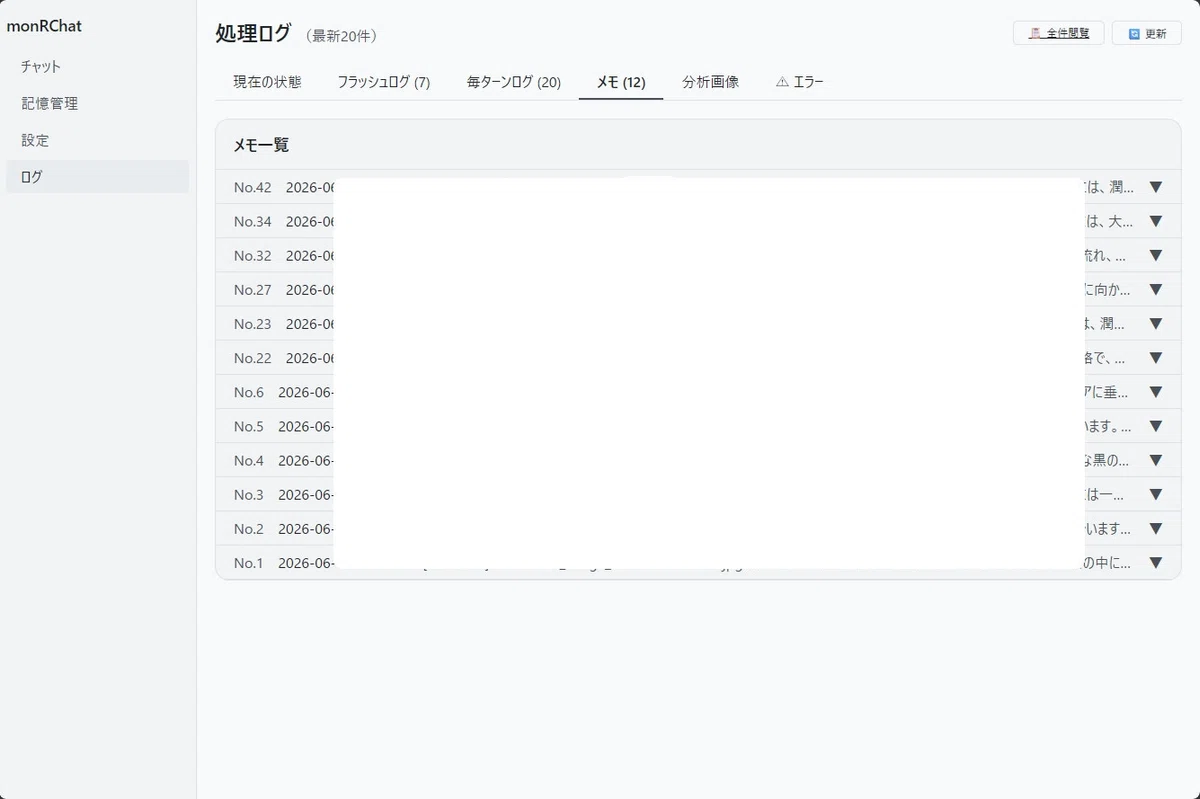Open the フラッシュログ (7) tab
Screen dimensions: 1200x799
point(384,82)
